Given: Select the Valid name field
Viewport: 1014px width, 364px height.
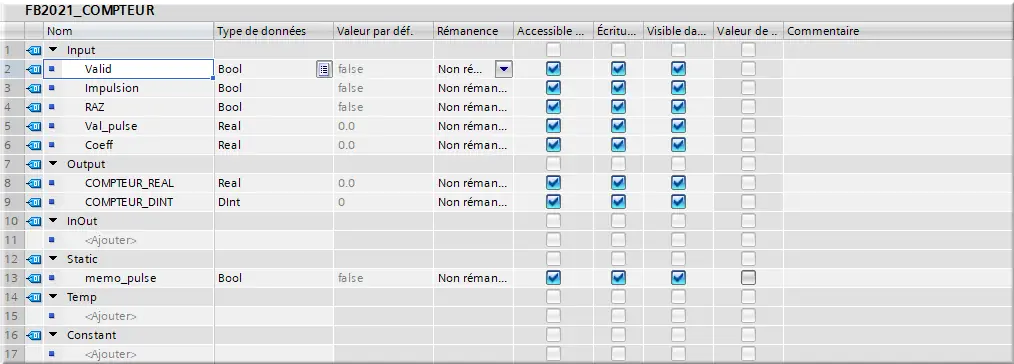Looking at the screenshot, I should [129, 69].
